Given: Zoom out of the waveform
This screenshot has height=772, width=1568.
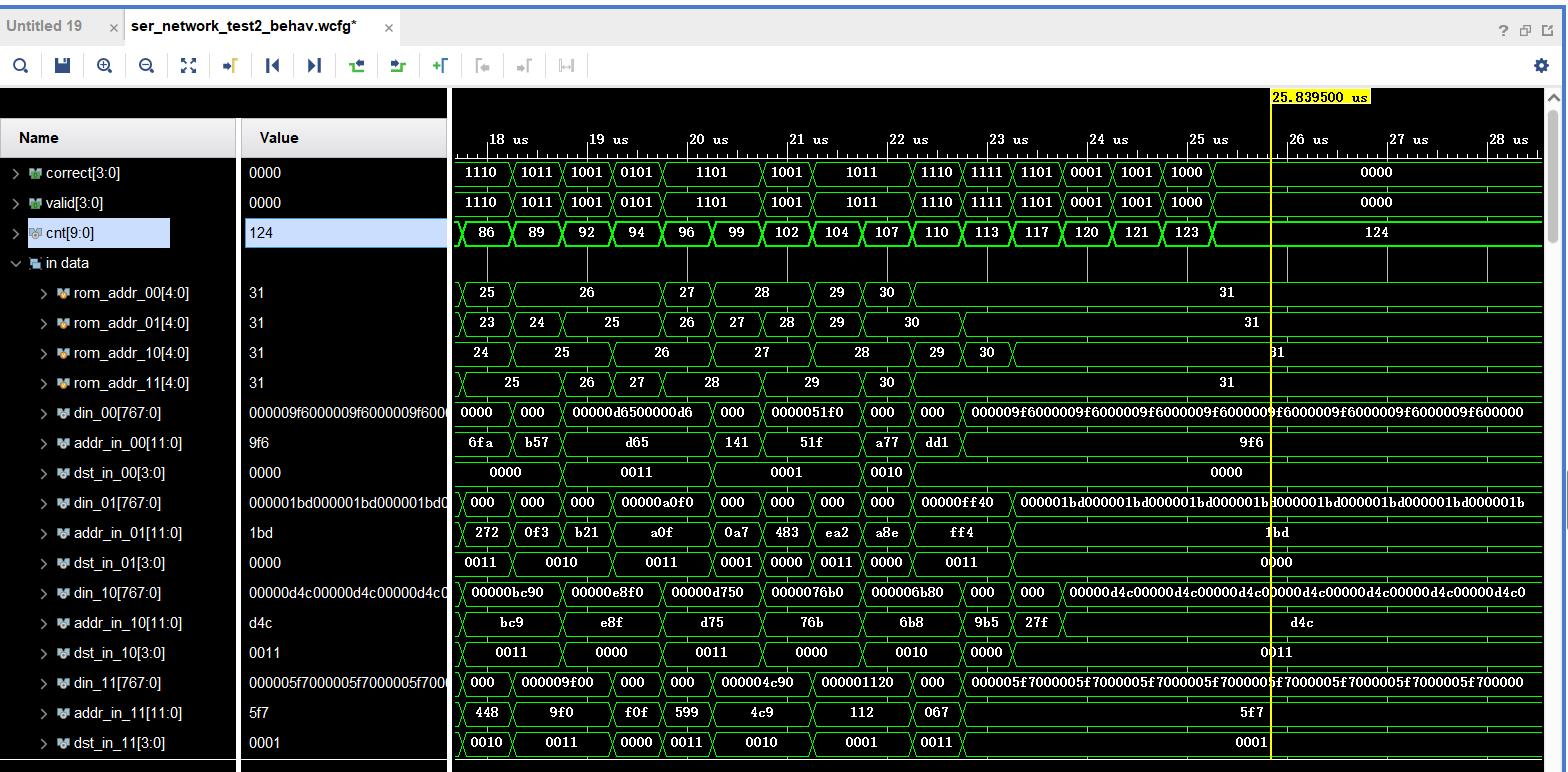Looking at the screenshot, I should [146, 66].
